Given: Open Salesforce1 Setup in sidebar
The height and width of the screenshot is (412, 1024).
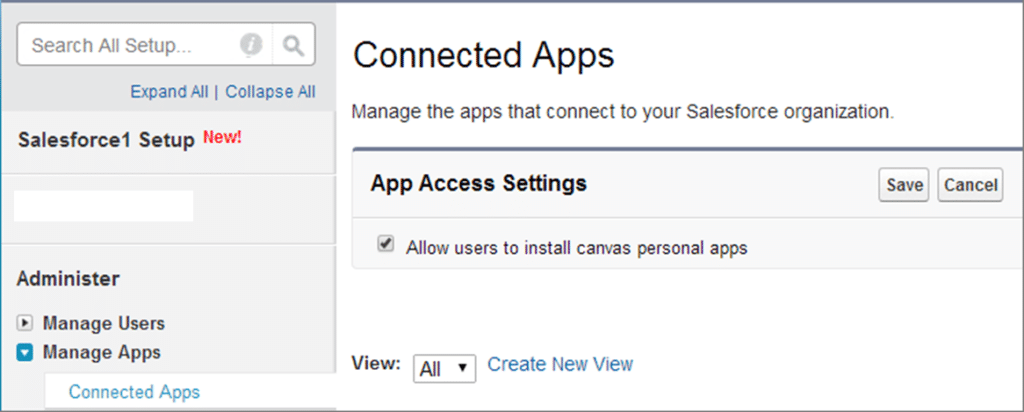Looking at the screenshot, I should (106, 140).
